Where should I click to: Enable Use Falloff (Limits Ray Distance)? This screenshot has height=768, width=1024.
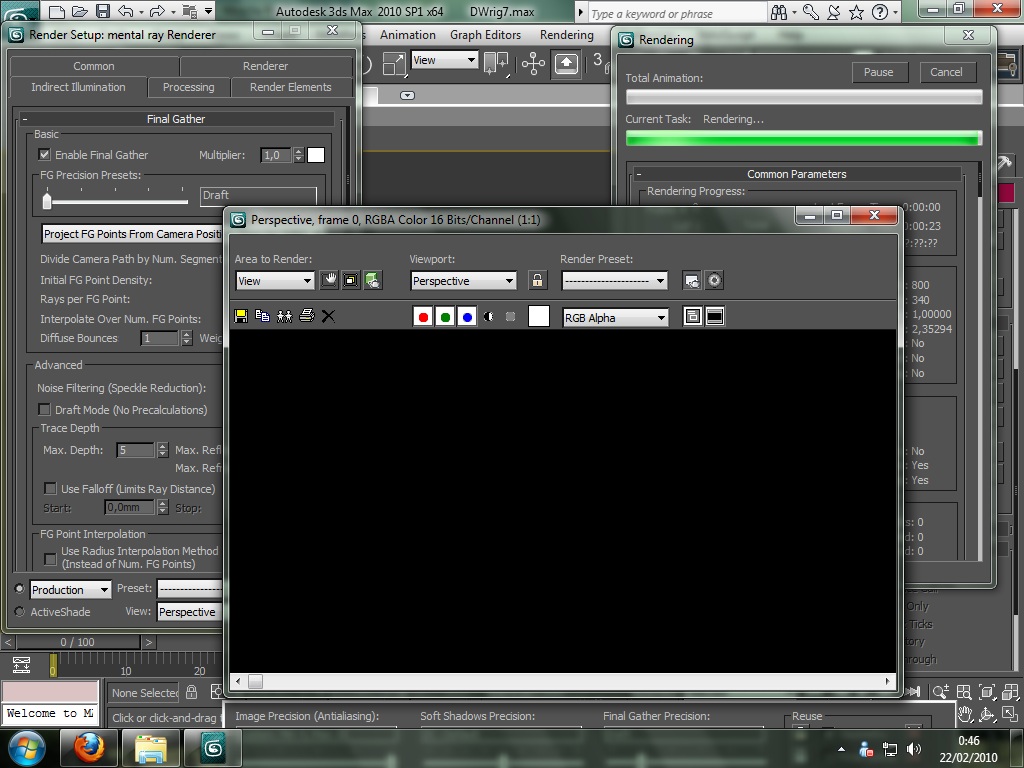[50, 488]
